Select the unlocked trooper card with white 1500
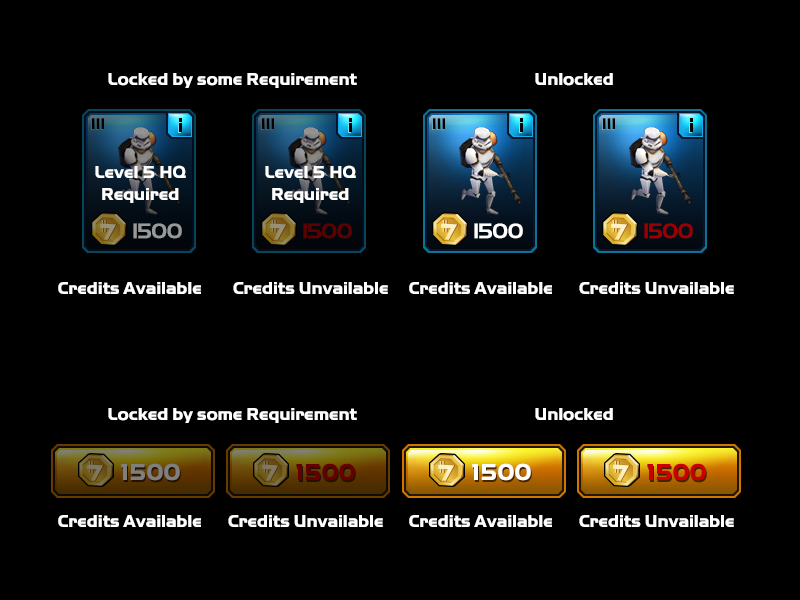The image size is (800, 600). (480, 181)
